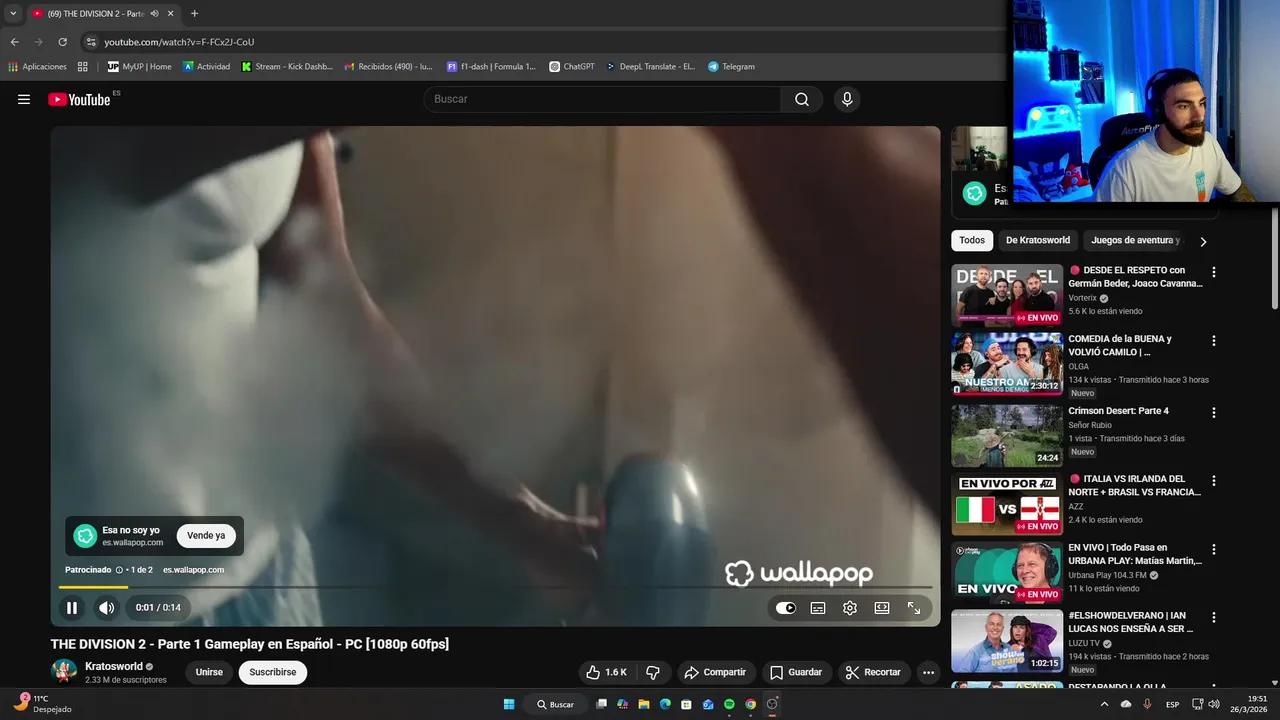The height and width of the screenshot is (720, 1280).
Task: Open options menu for Crimson Desert: Parte 4
Action: point(1214,412)
